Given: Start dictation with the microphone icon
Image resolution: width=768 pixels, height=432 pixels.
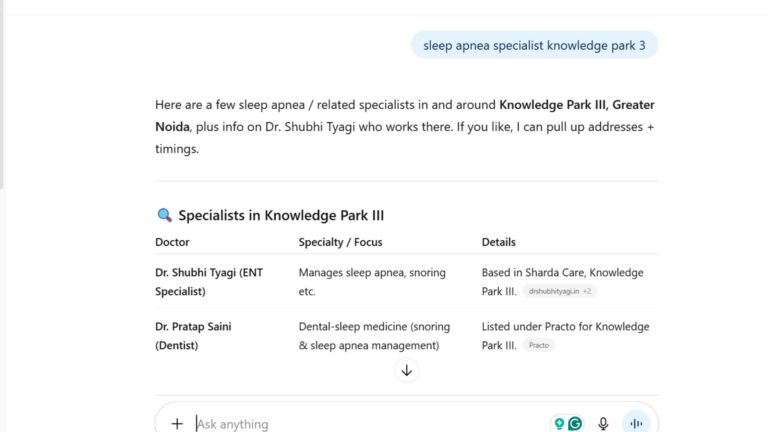Looking at the screenshot, I should pyautogui.click(x=603, y=423).
